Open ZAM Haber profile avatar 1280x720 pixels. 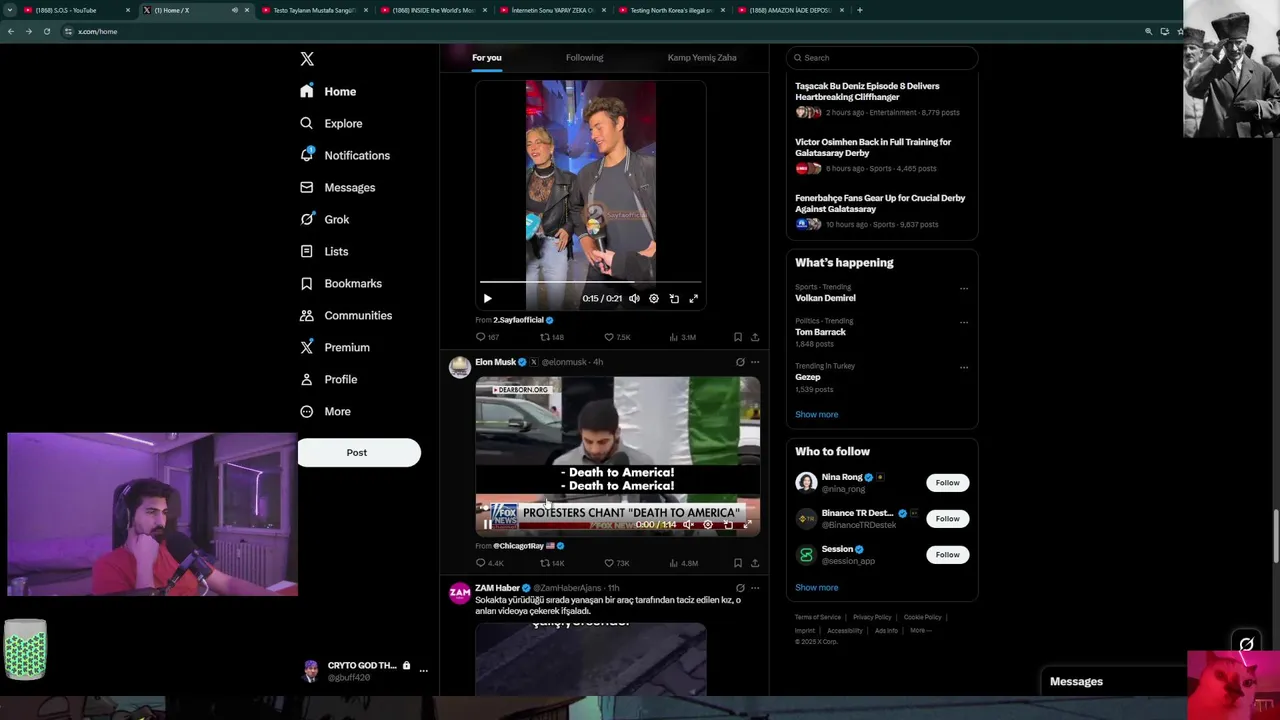click(x=460, y=593)
